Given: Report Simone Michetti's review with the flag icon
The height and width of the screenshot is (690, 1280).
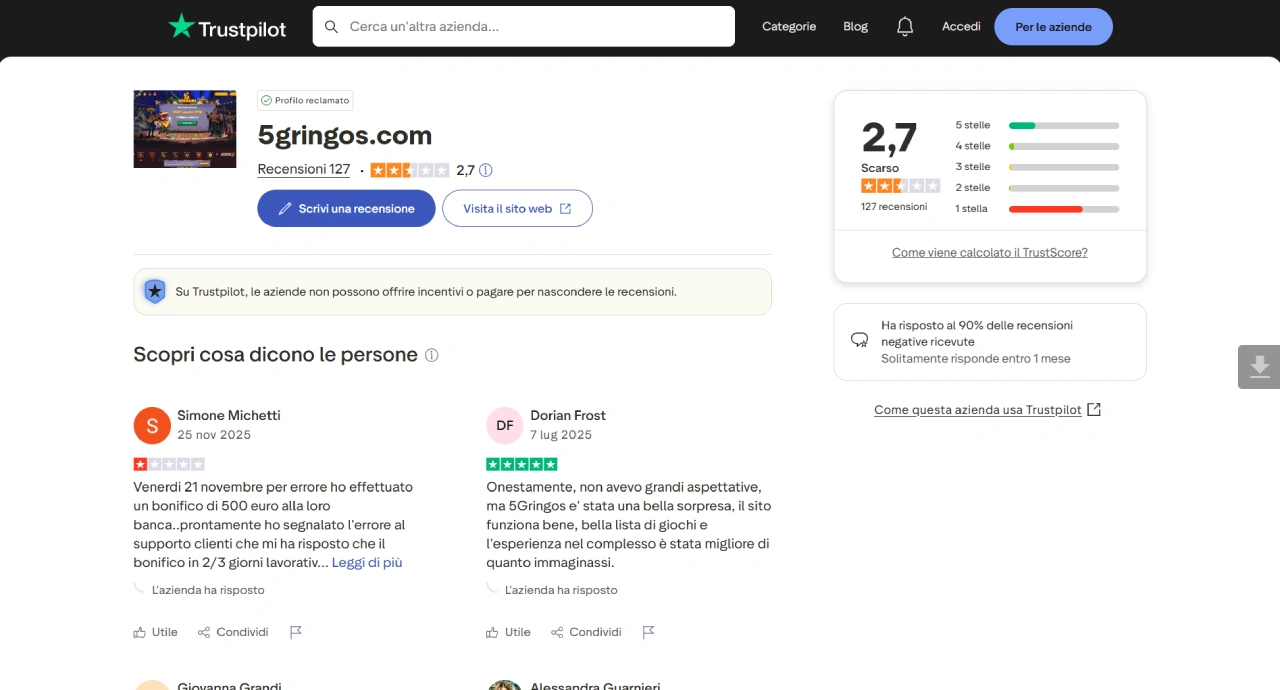Looking at the screenshot, I should 296,631.
